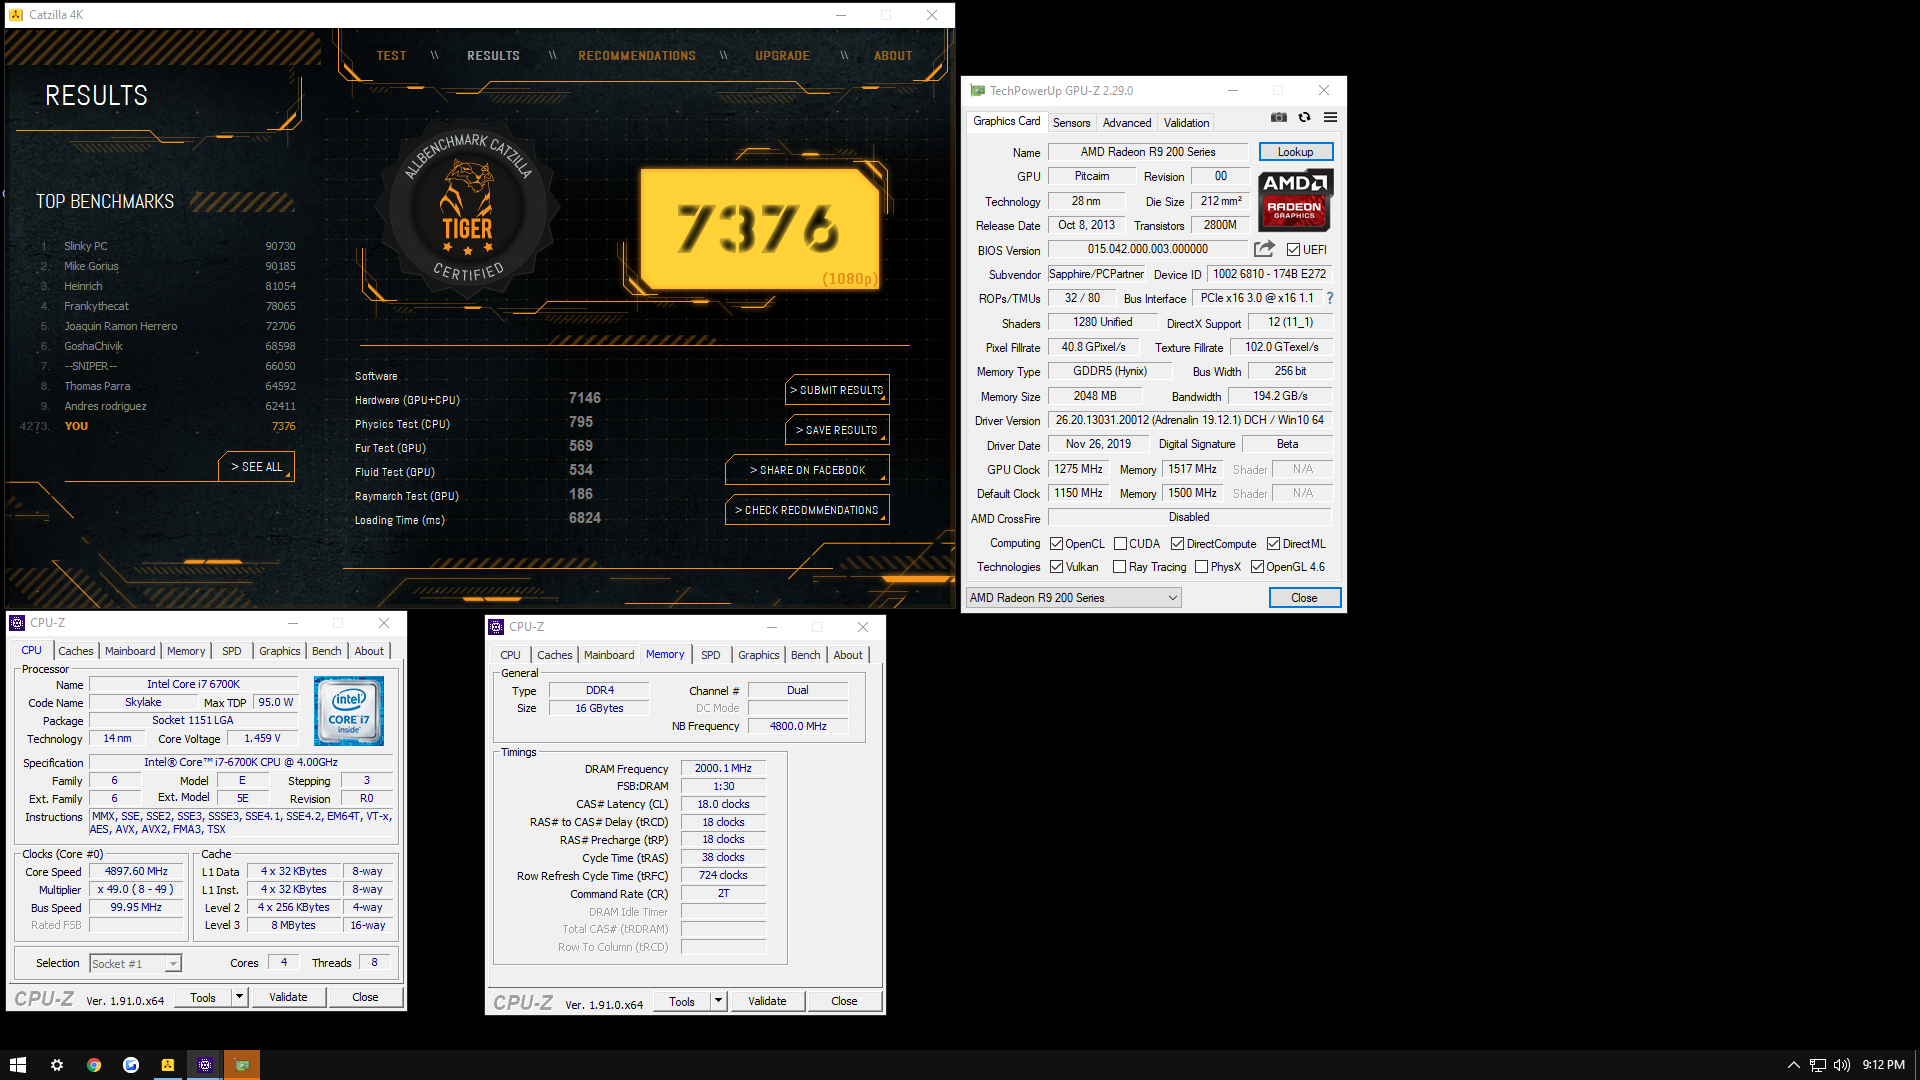Open the GPU-Z hamburger menu
Viewport: 1920px width, 1080px height.
tap(1330, 118)
